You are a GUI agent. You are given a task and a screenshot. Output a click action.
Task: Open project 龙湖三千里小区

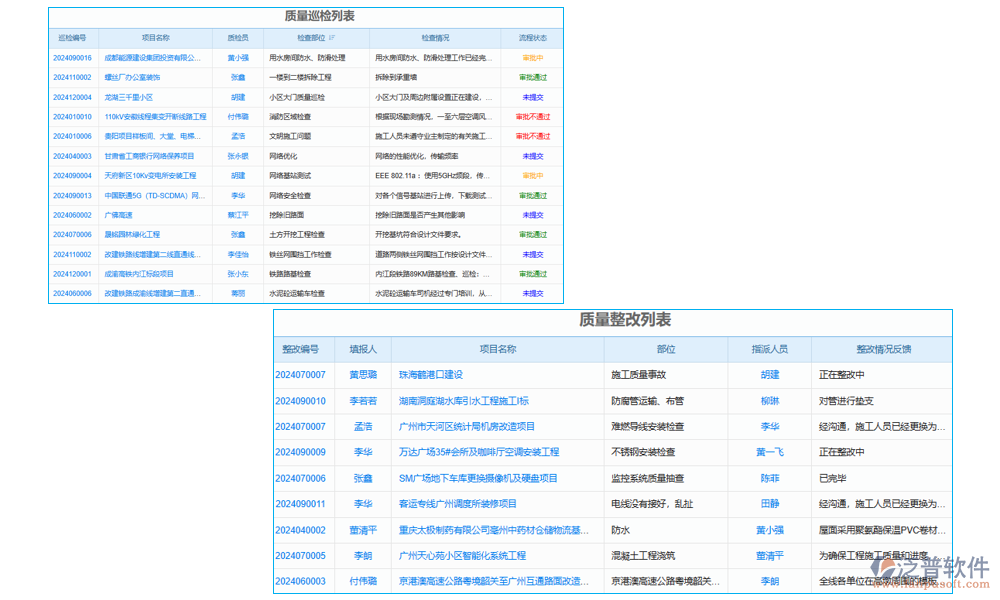(x=130, y=96)
